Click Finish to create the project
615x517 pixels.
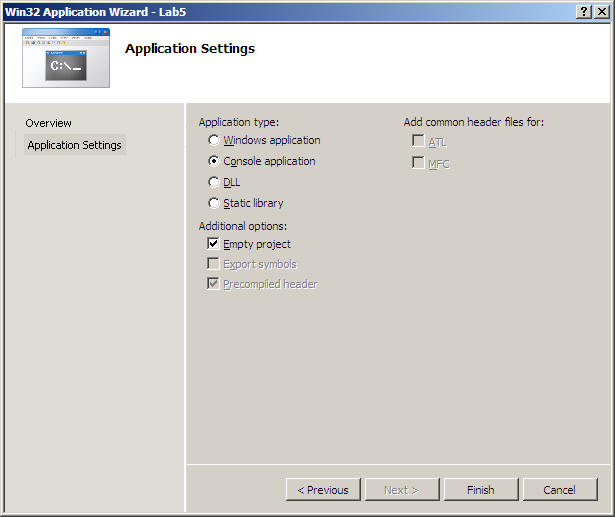481,490
